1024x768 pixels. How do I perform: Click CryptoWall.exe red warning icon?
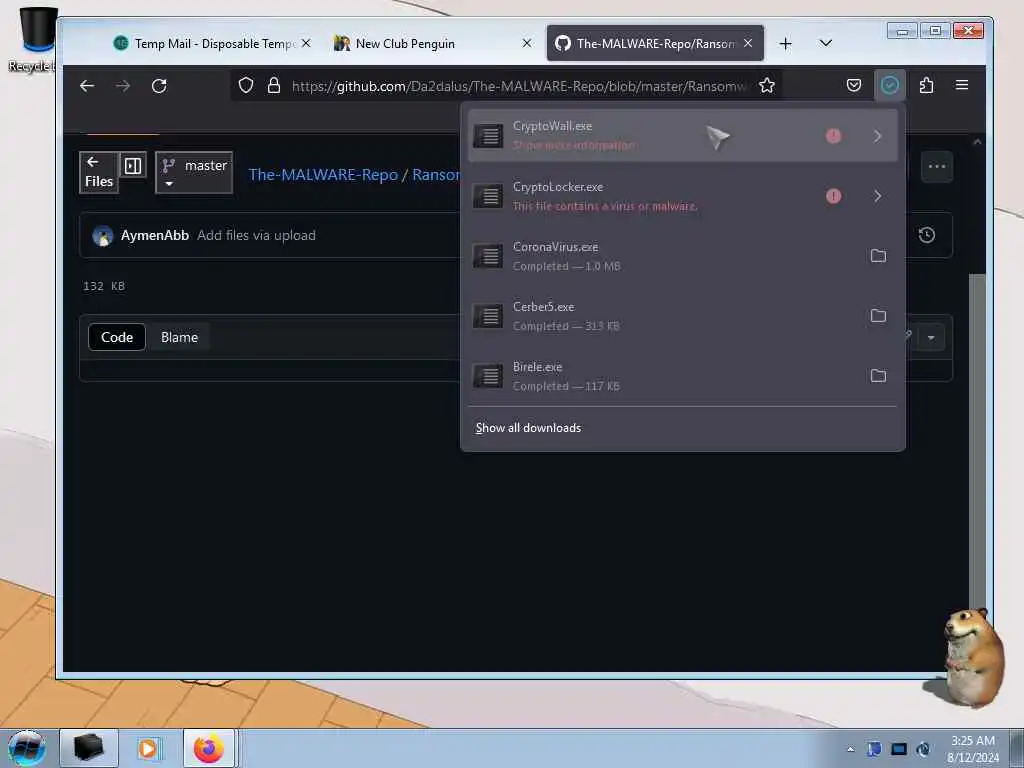click(x=833, y=136)
